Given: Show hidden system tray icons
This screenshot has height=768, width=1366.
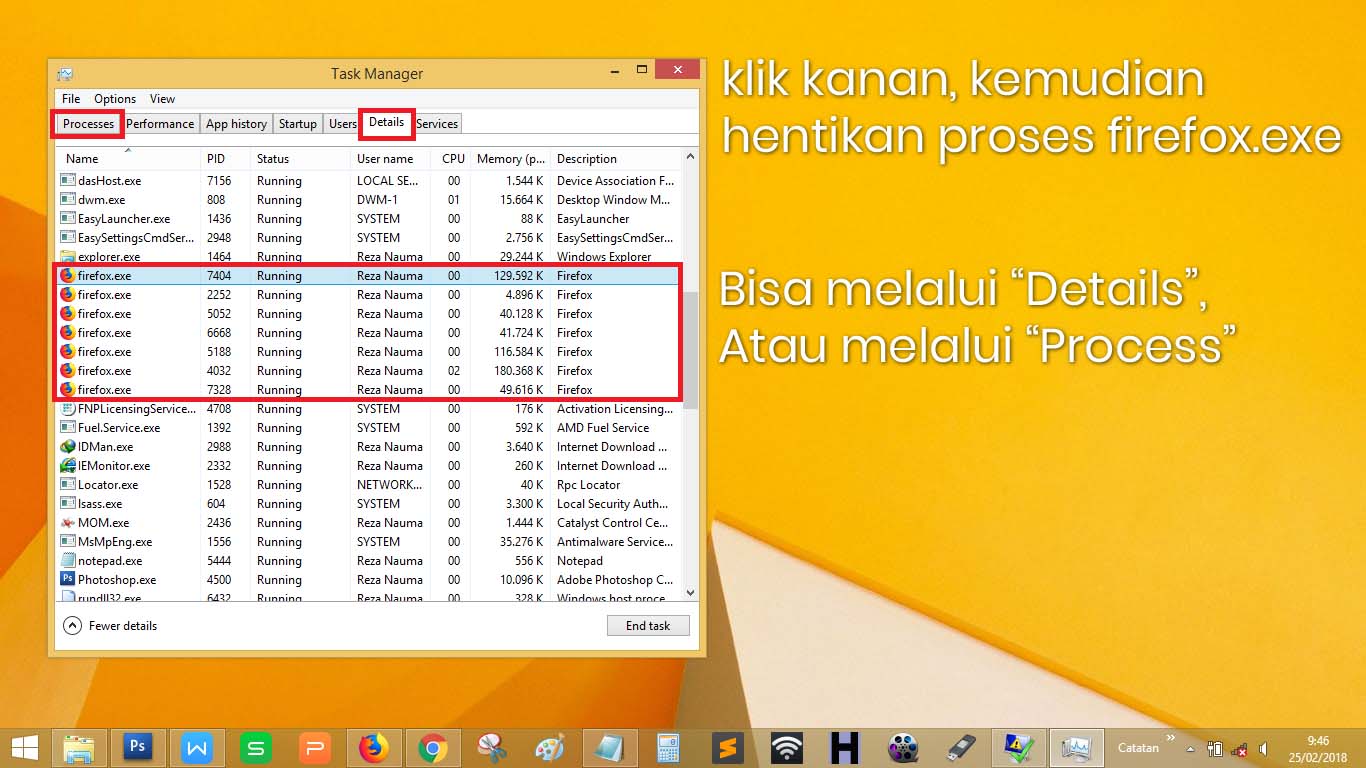Looking at the screenshot, I should coord(1190,748).
